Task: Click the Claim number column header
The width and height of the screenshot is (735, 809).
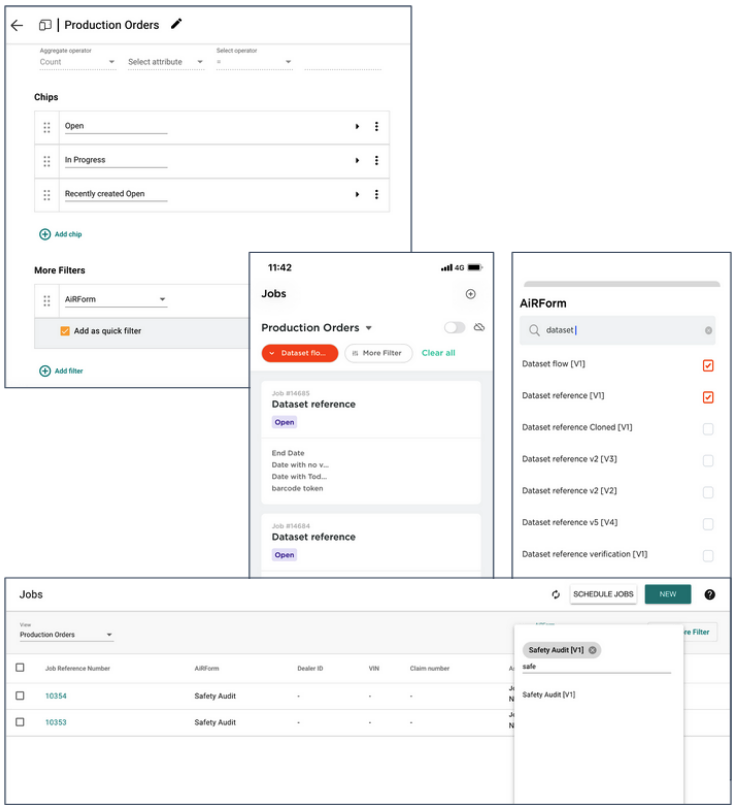Action: pos(430,669)
